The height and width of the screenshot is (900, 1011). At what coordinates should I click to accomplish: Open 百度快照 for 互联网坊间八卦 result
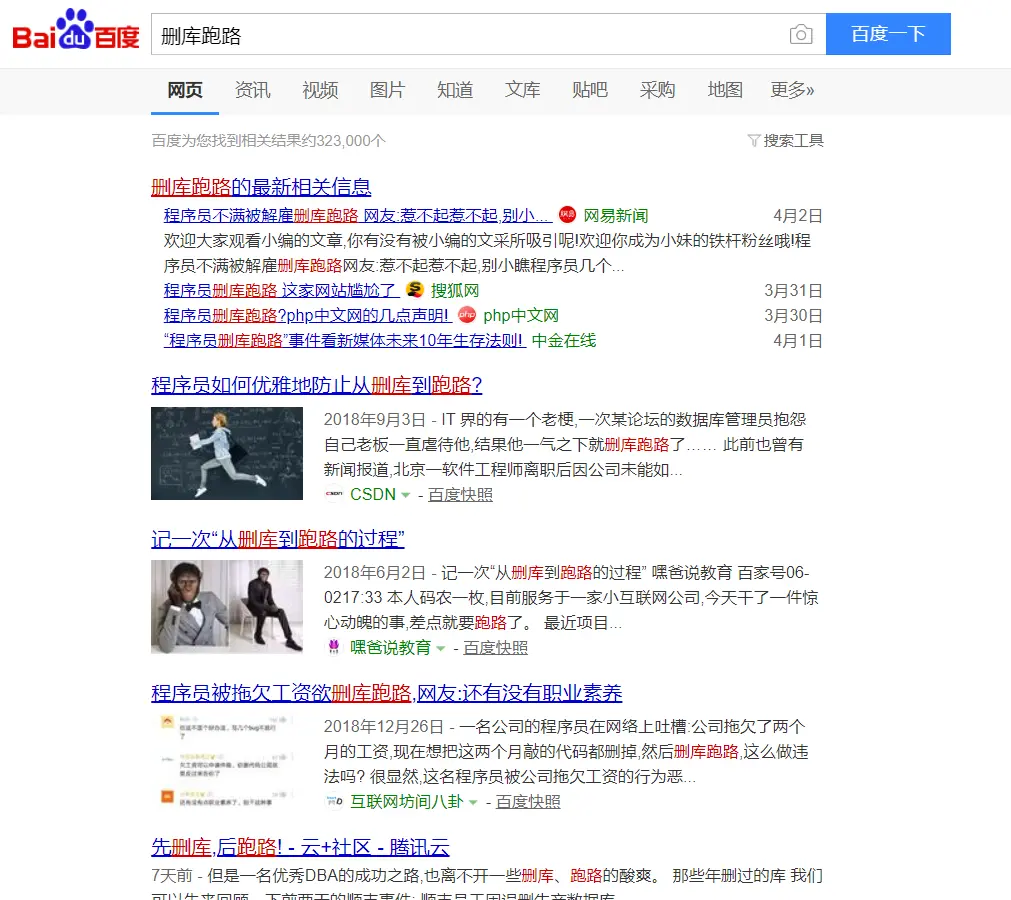click(528, 801)
